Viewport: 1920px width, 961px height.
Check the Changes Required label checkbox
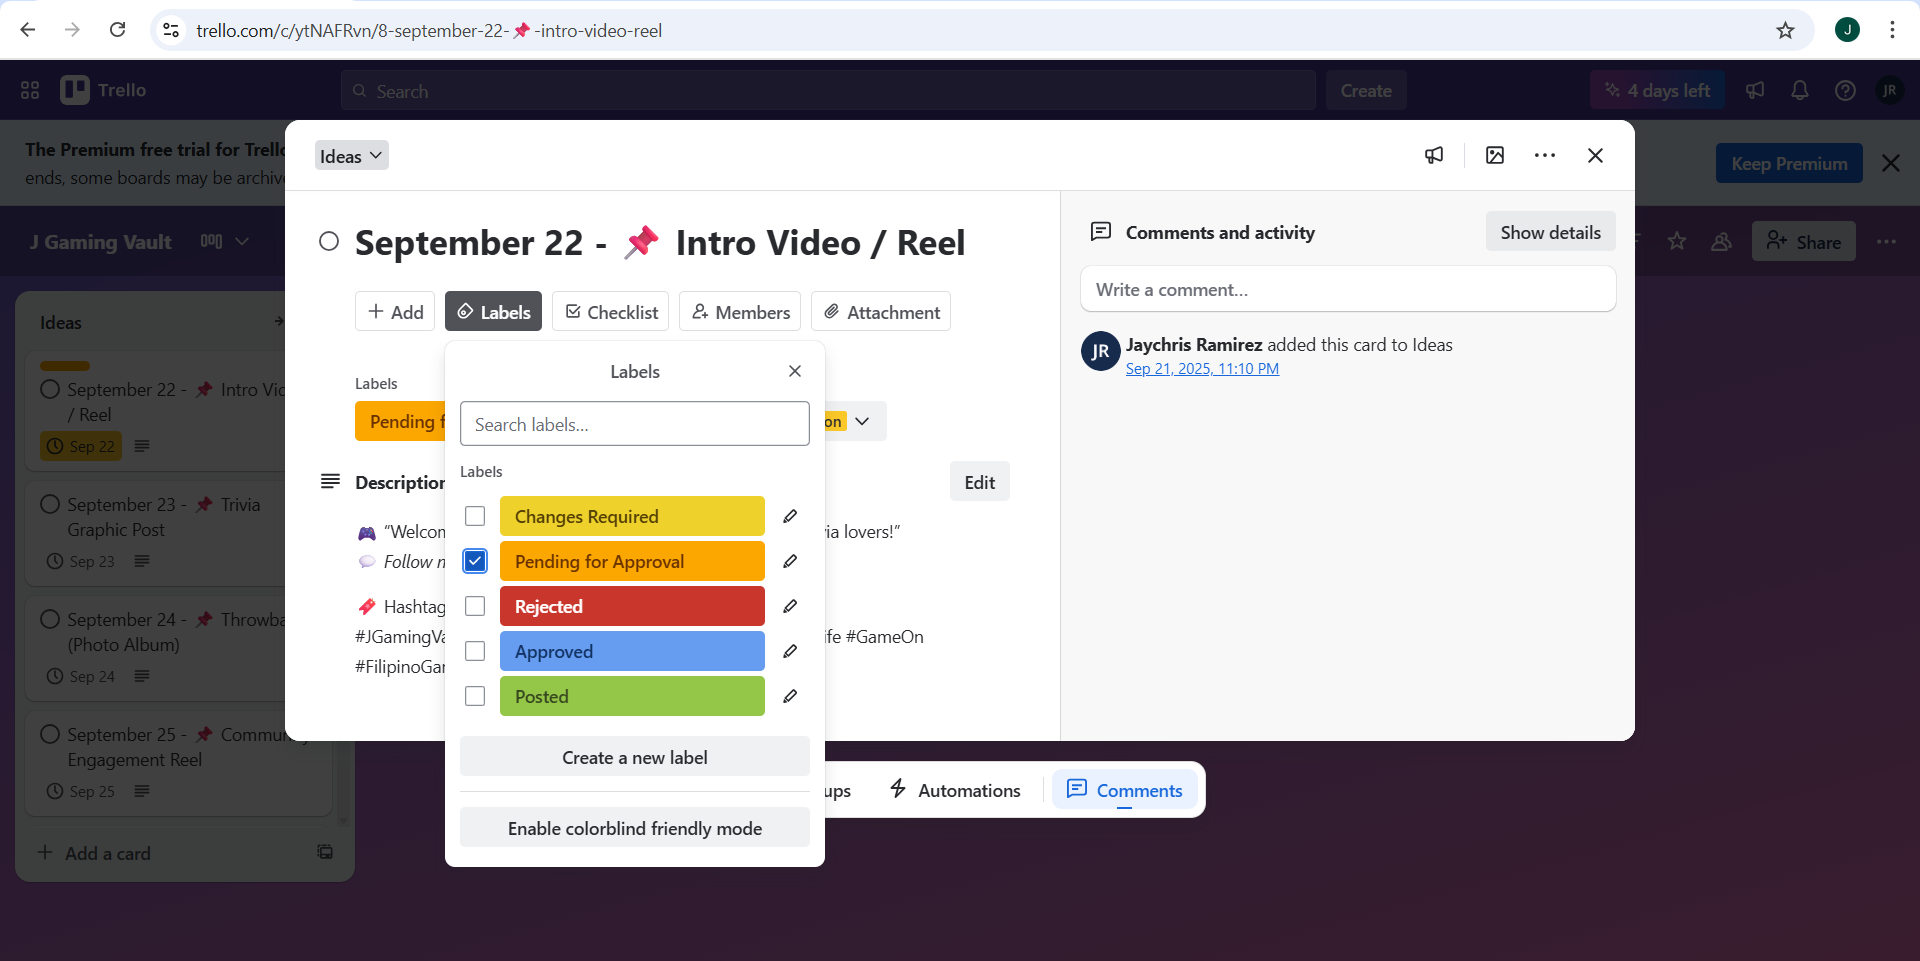(x=475, y=516)
